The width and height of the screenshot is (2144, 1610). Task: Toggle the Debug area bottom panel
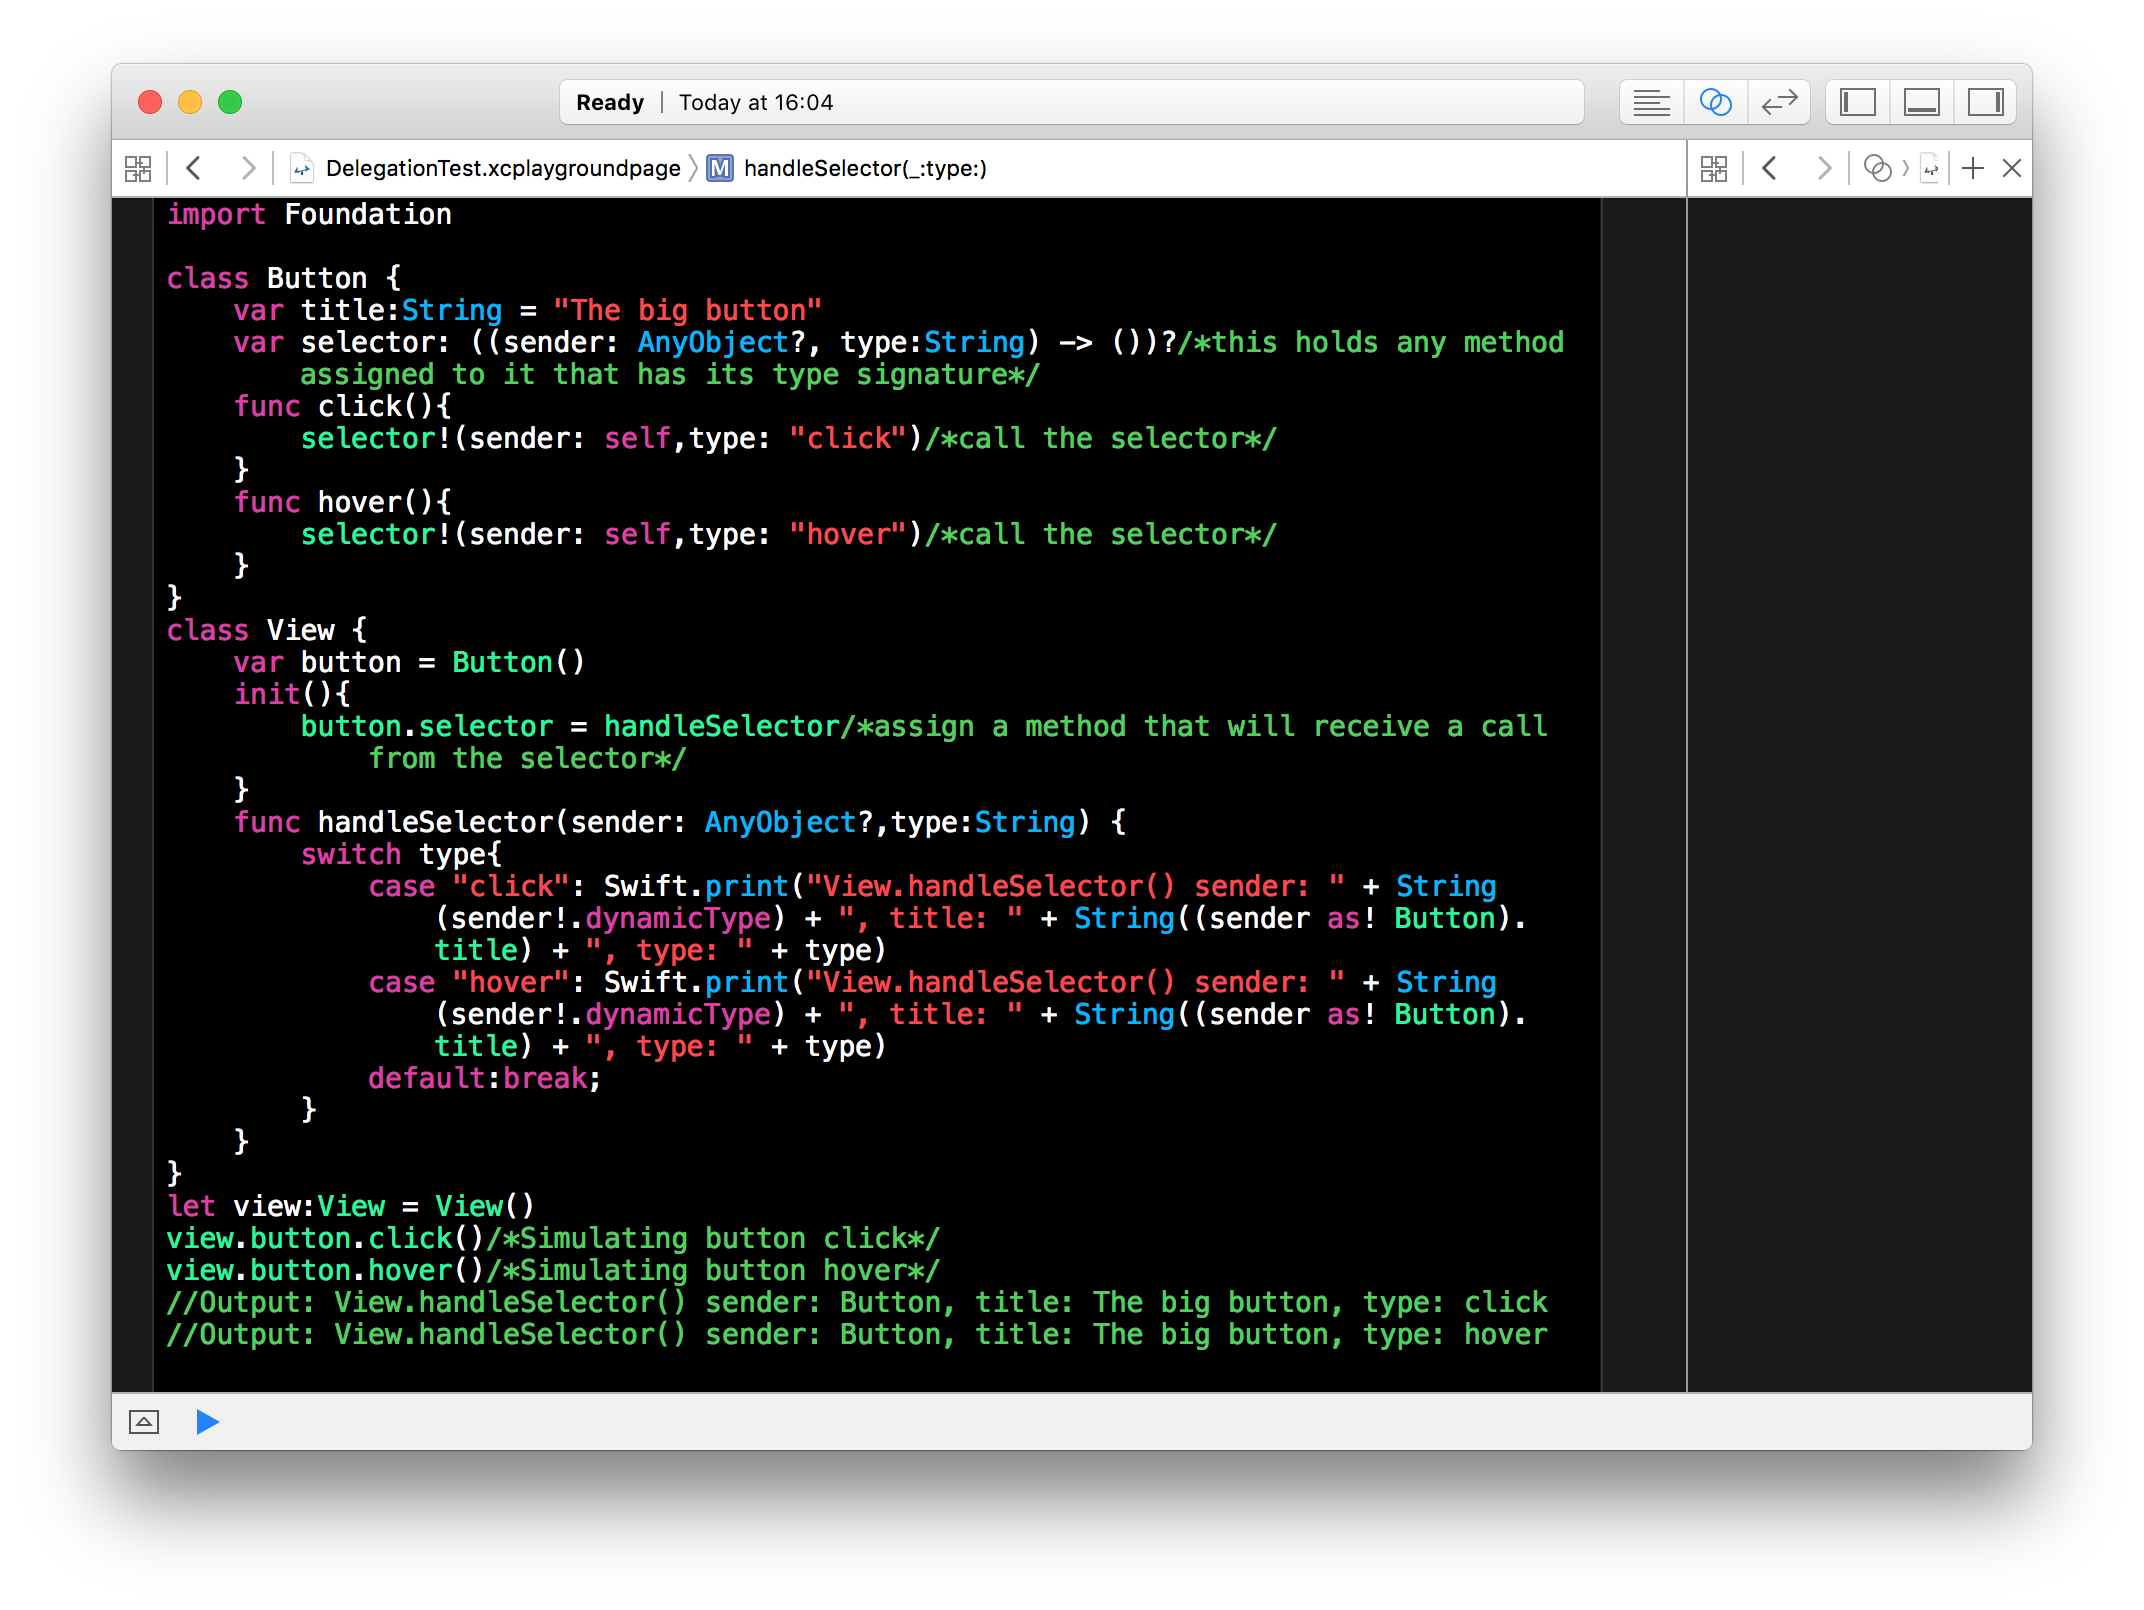[x=1922, y=102]
